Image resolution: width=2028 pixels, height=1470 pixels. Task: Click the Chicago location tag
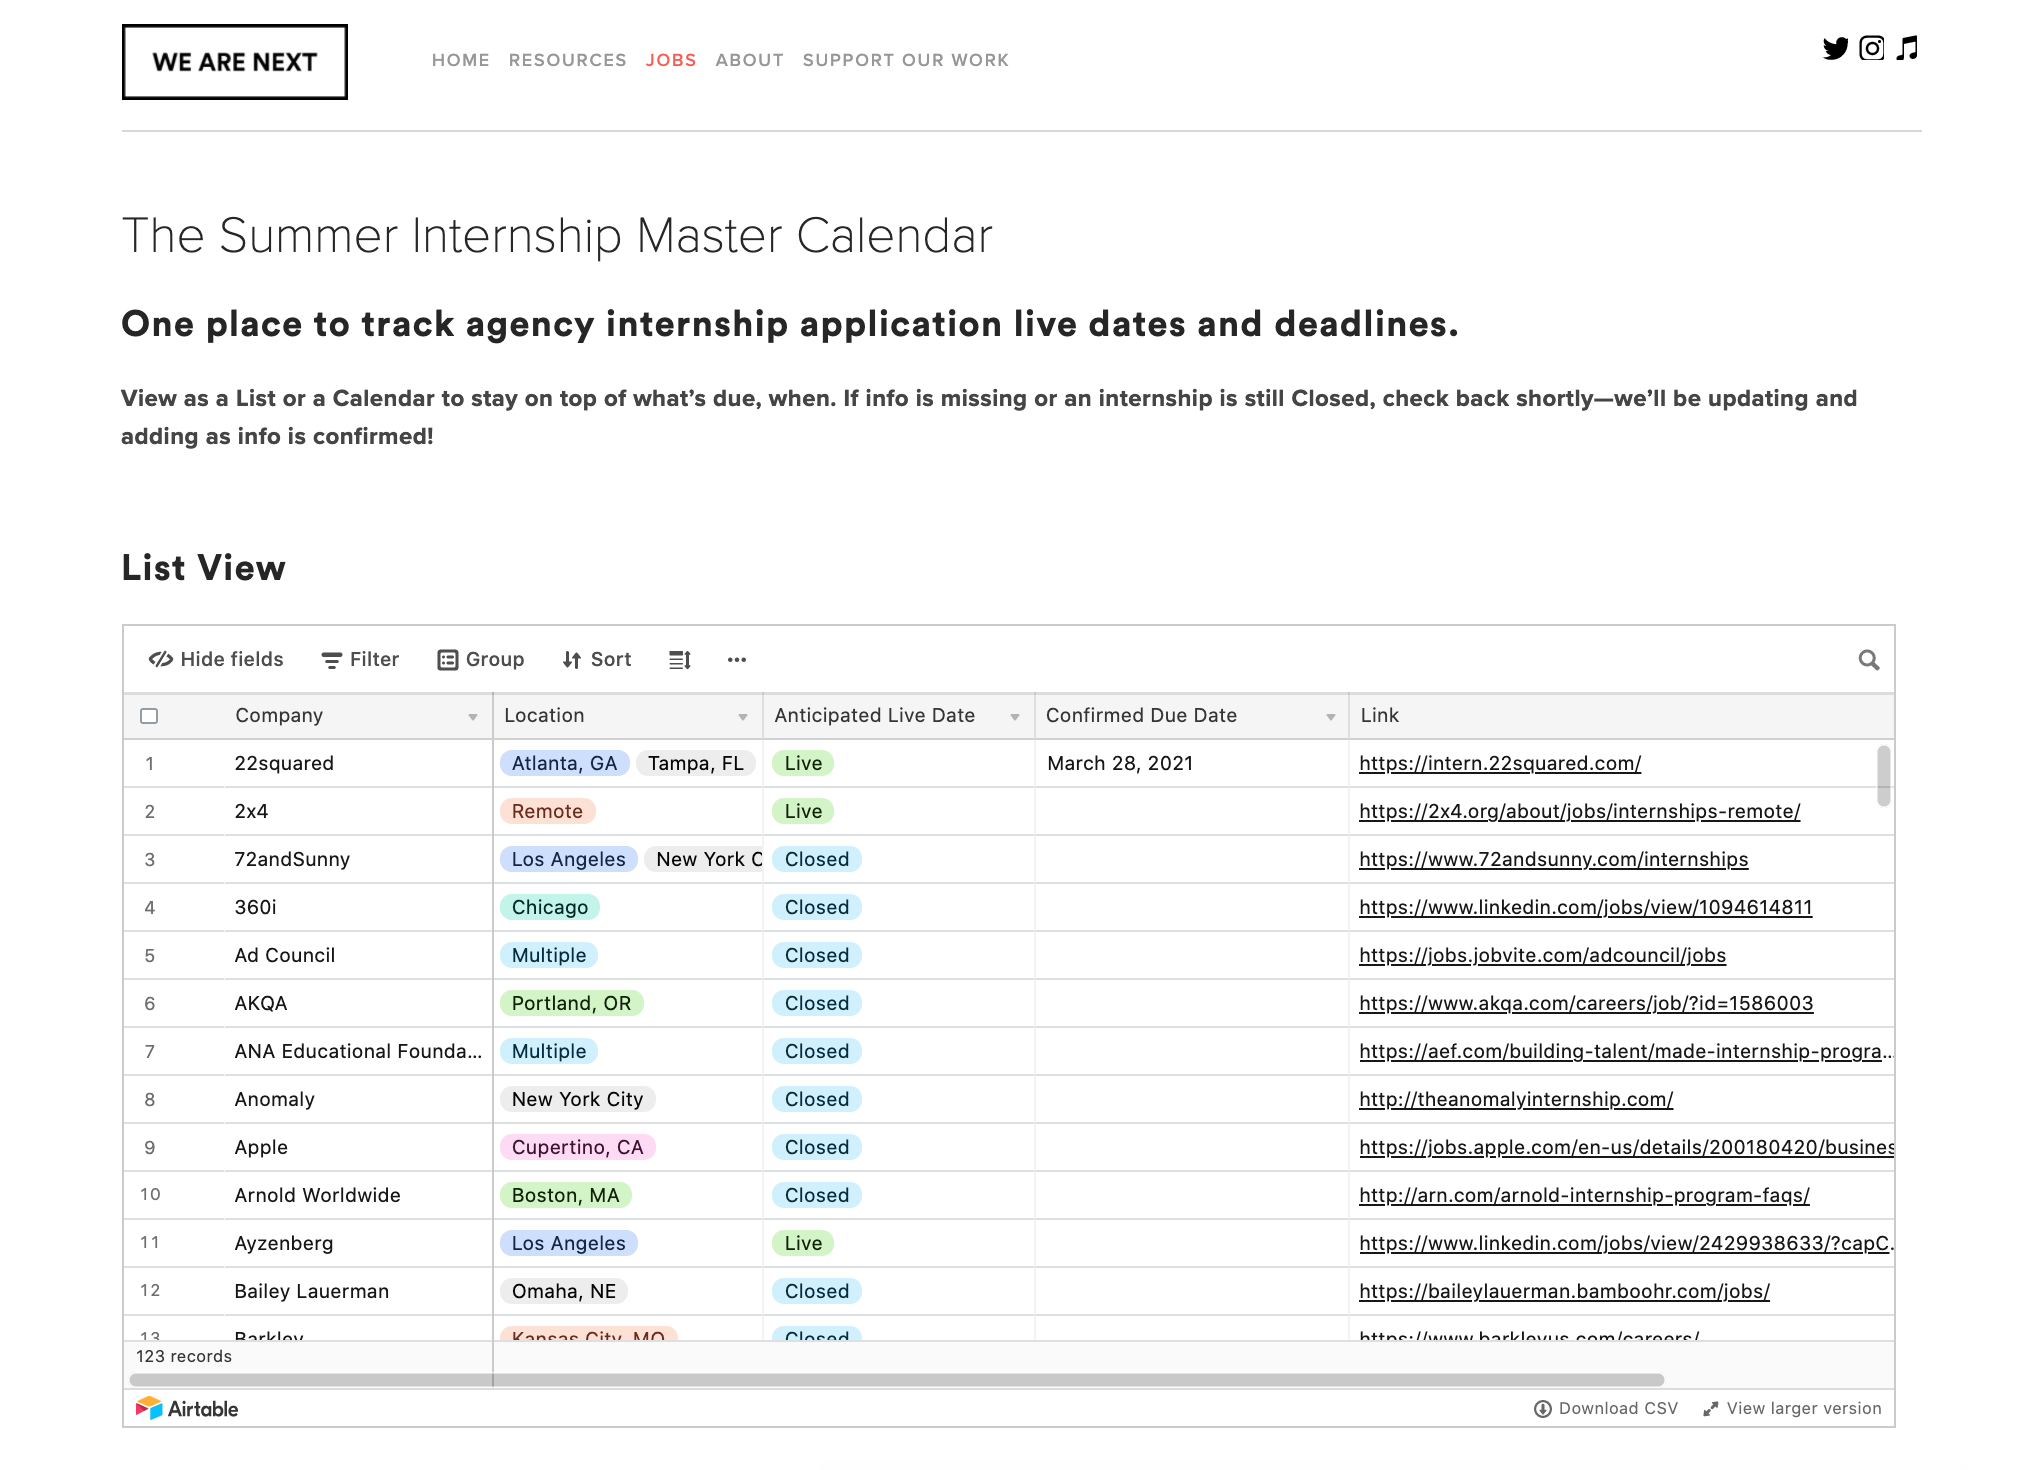(550, 907)
